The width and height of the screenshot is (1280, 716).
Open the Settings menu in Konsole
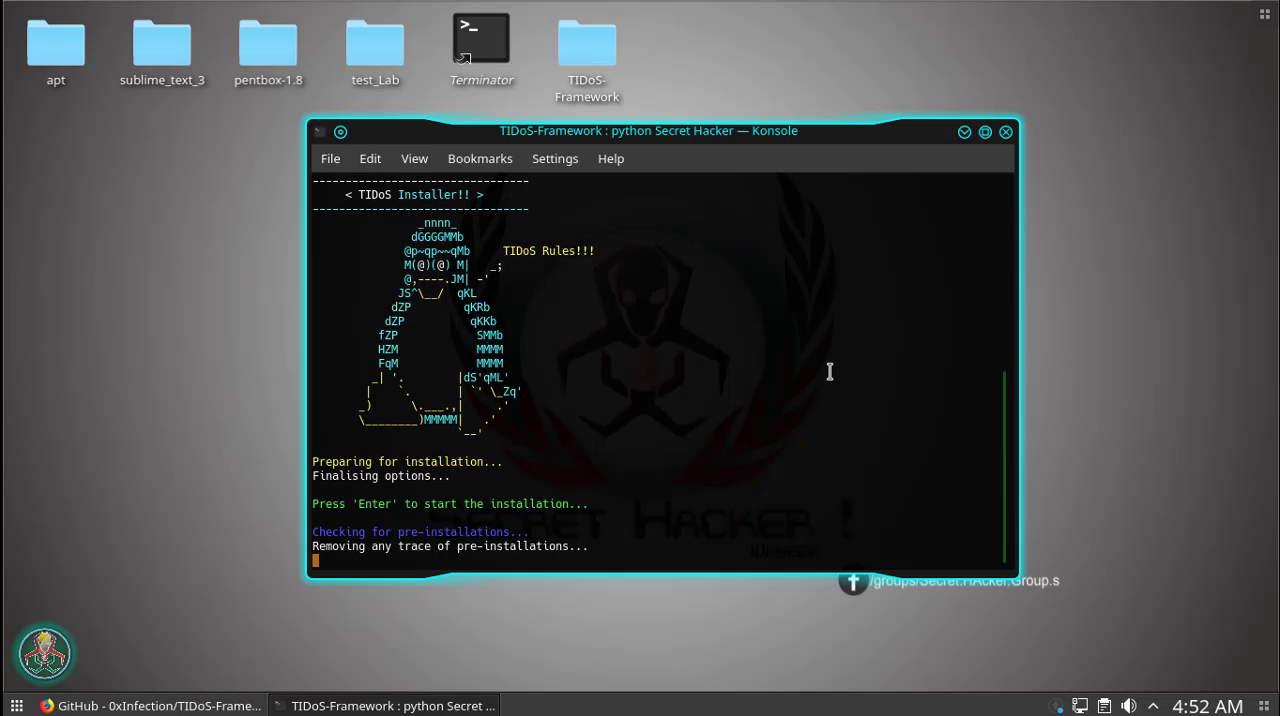click(555, 159)
